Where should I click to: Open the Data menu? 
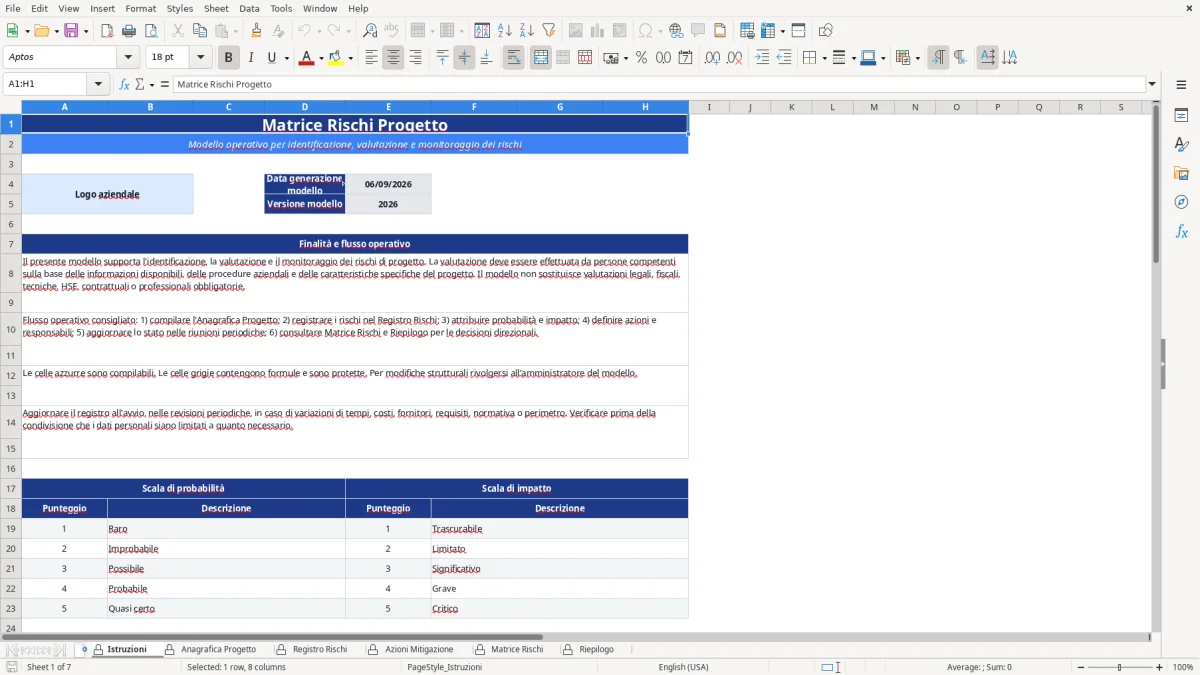click(x=249, y=8)
